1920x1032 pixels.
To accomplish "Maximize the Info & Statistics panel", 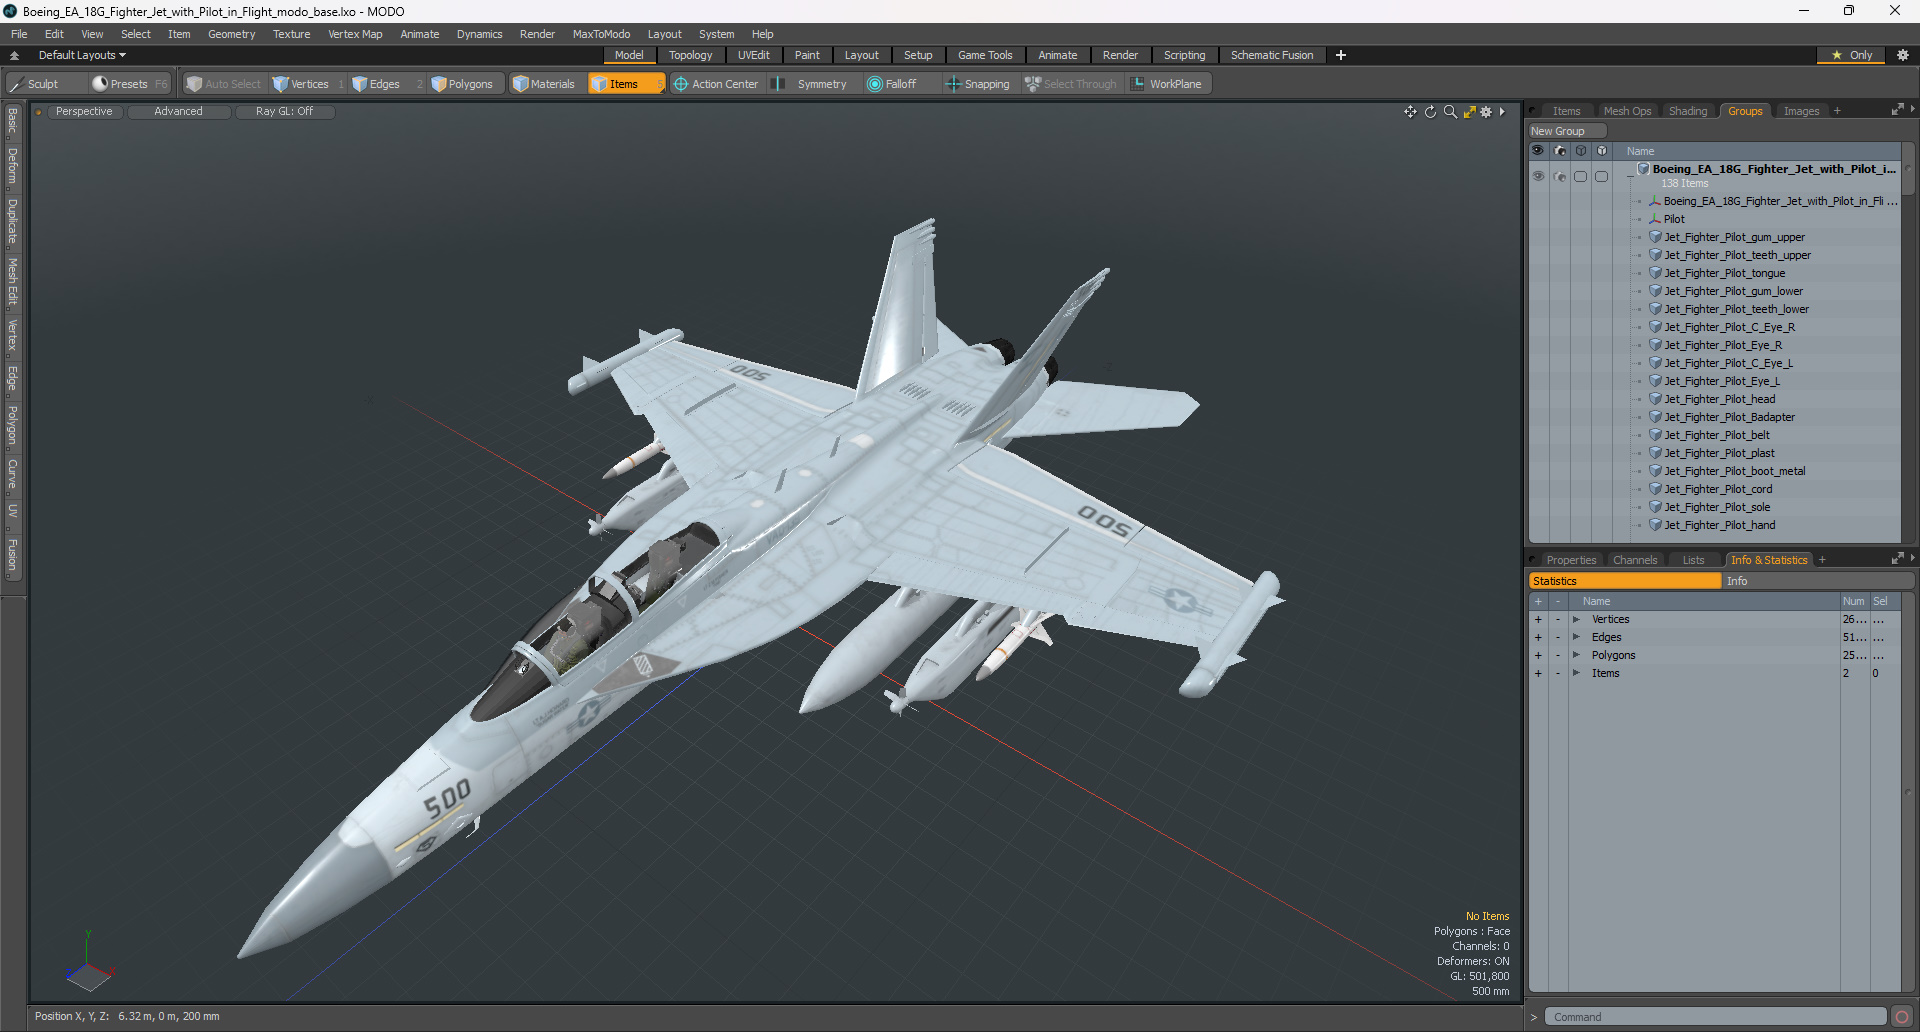I will [x=1897, y=559].
